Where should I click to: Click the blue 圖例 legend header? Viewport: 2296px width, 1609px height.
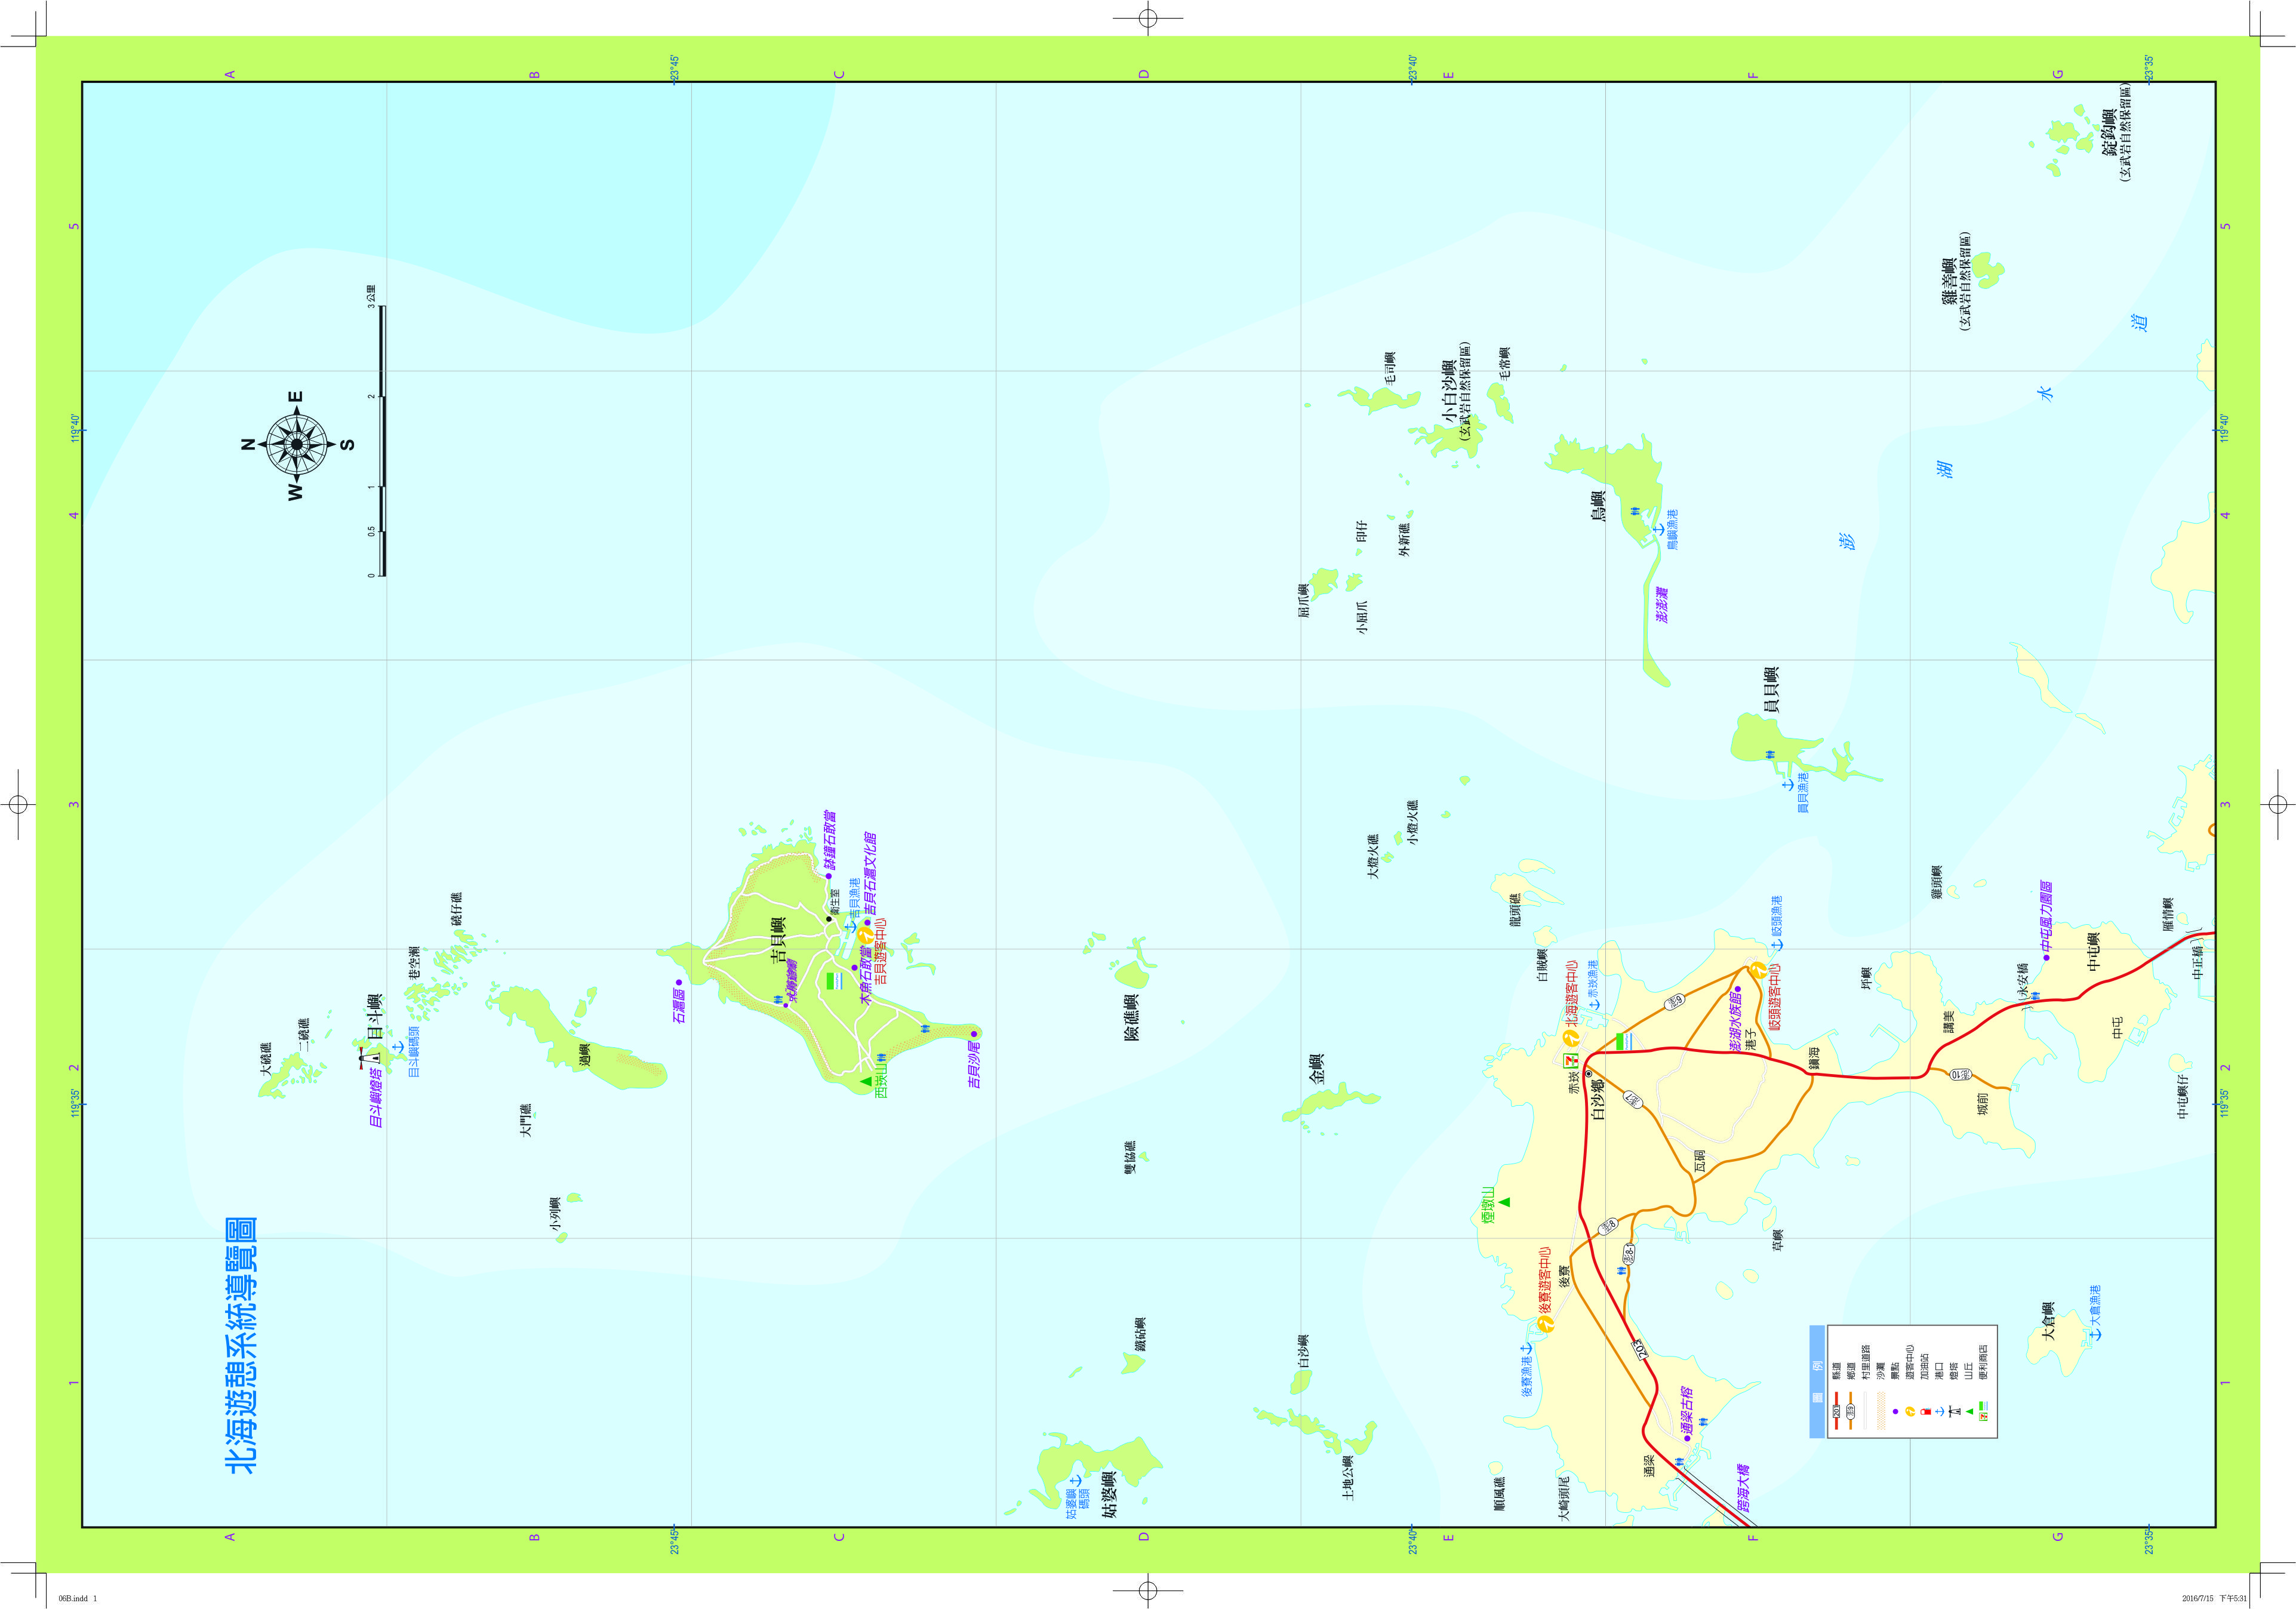(1818, 1381)
